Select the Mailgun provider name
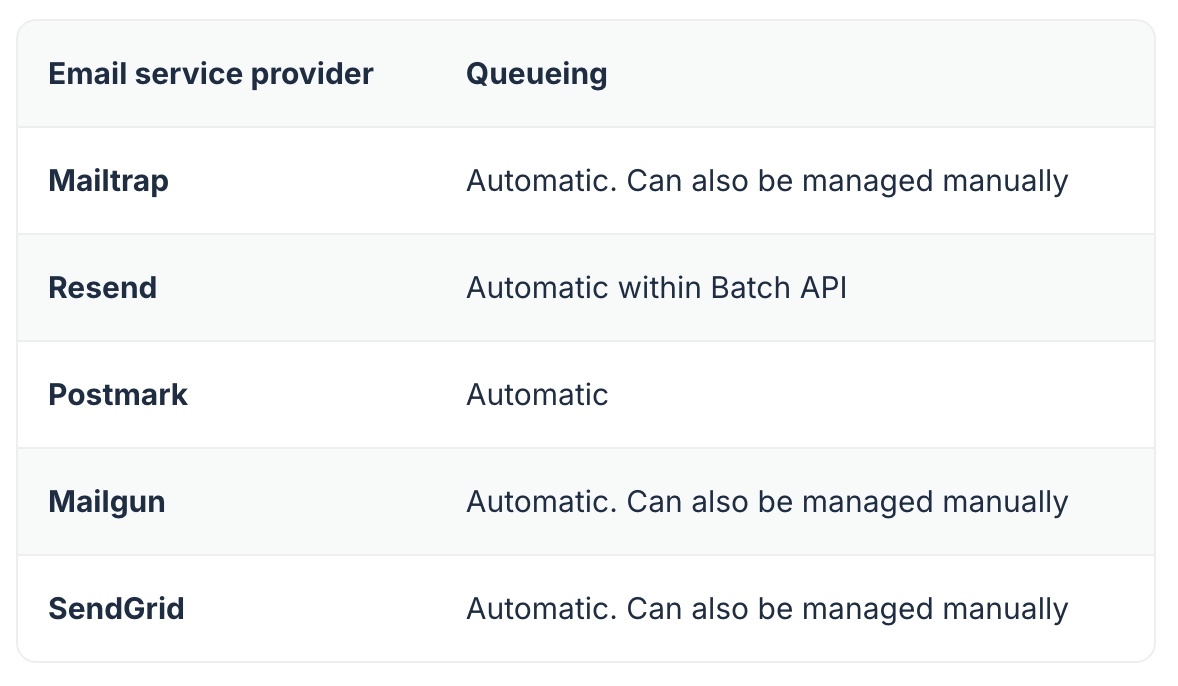Screen dimensions: 1178x686 [x=107, y=502]
